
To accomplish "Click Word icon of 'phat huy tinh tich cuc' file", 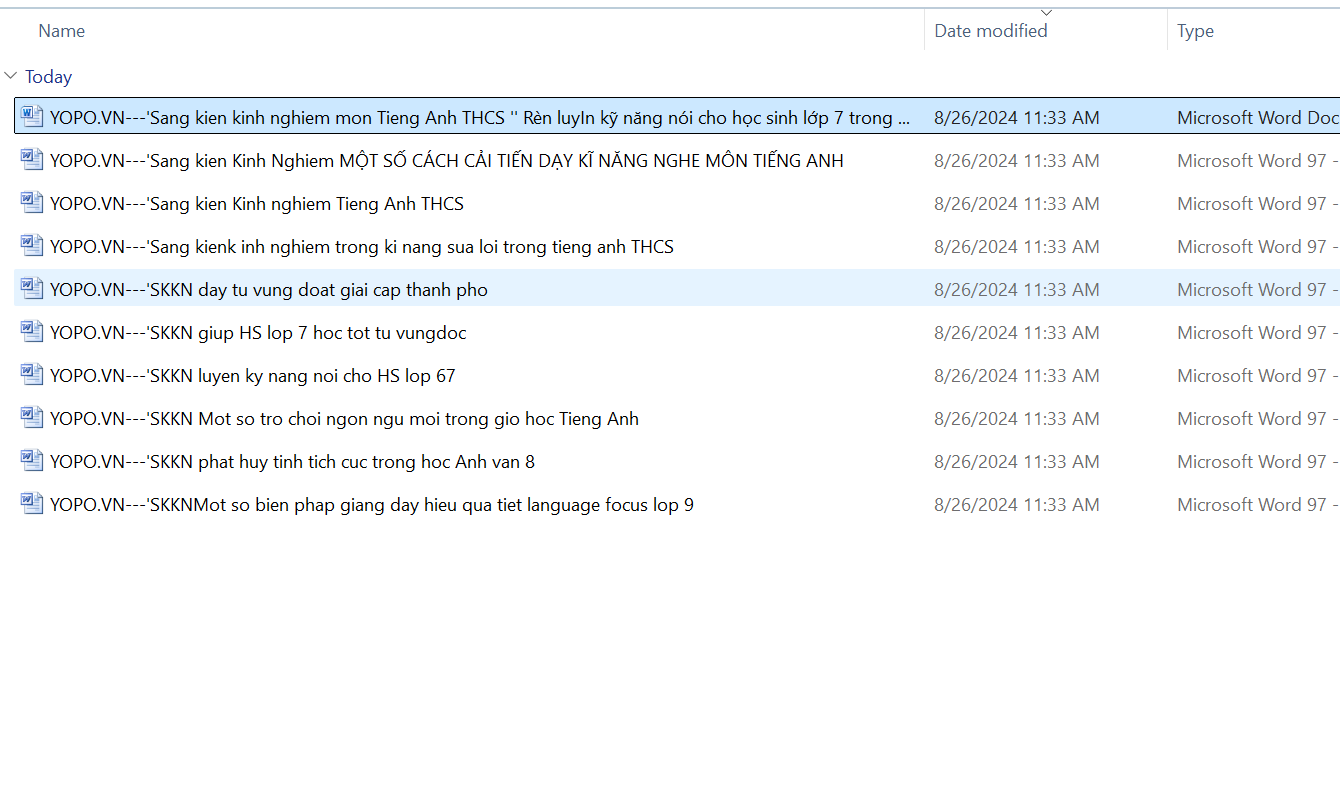I will (x=32, y=460).
